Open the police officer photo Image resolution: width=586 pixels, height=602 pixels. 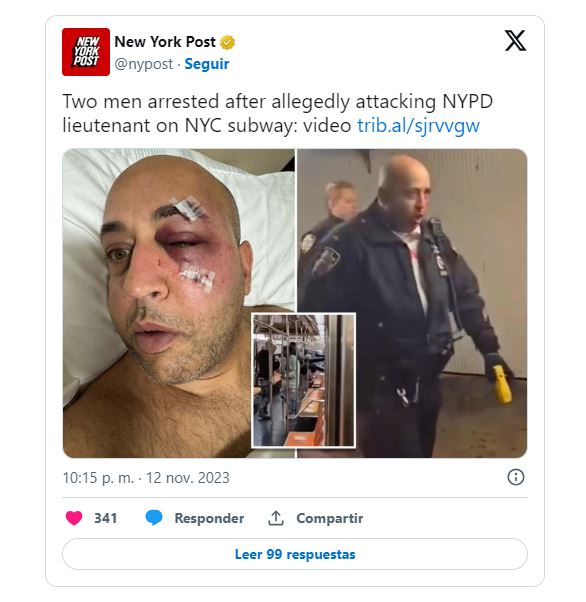coord(412,303)
